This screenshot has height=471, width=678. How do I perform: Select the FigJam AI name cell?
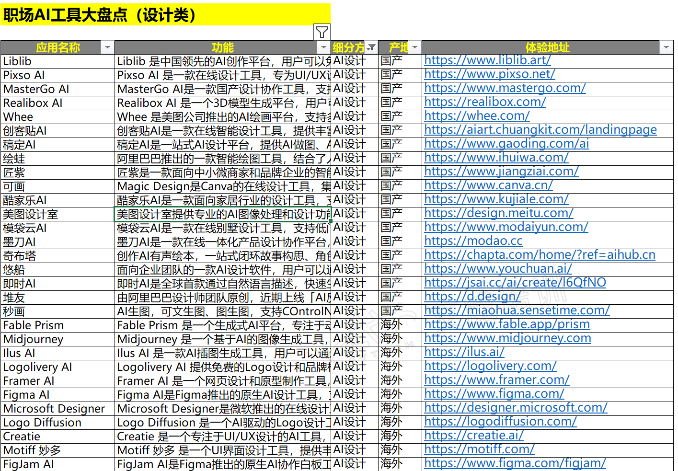point(58,464)
